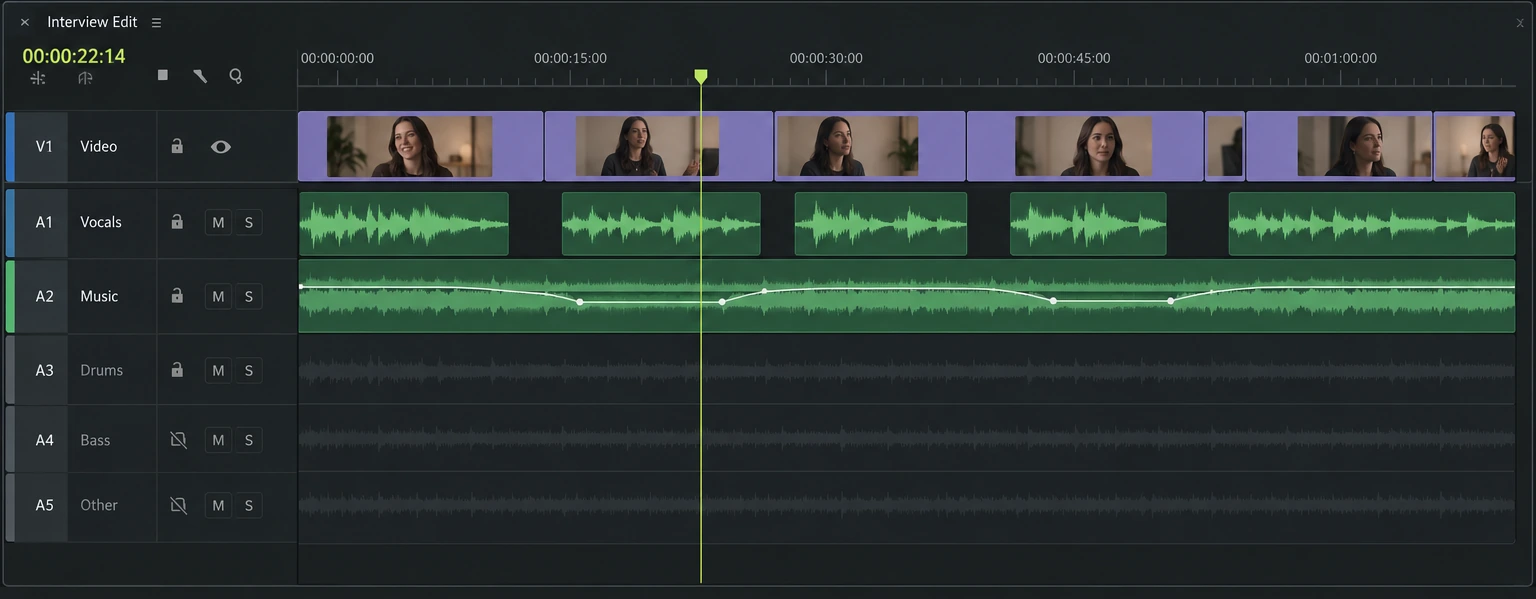Solo the A3 Drums track
The width and height of the screenshot is (1536, 599).
[x=248, y=370]
